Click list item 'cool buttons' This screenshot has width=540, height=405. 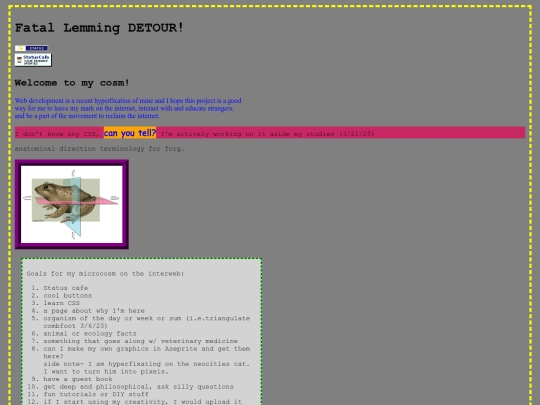68,295
